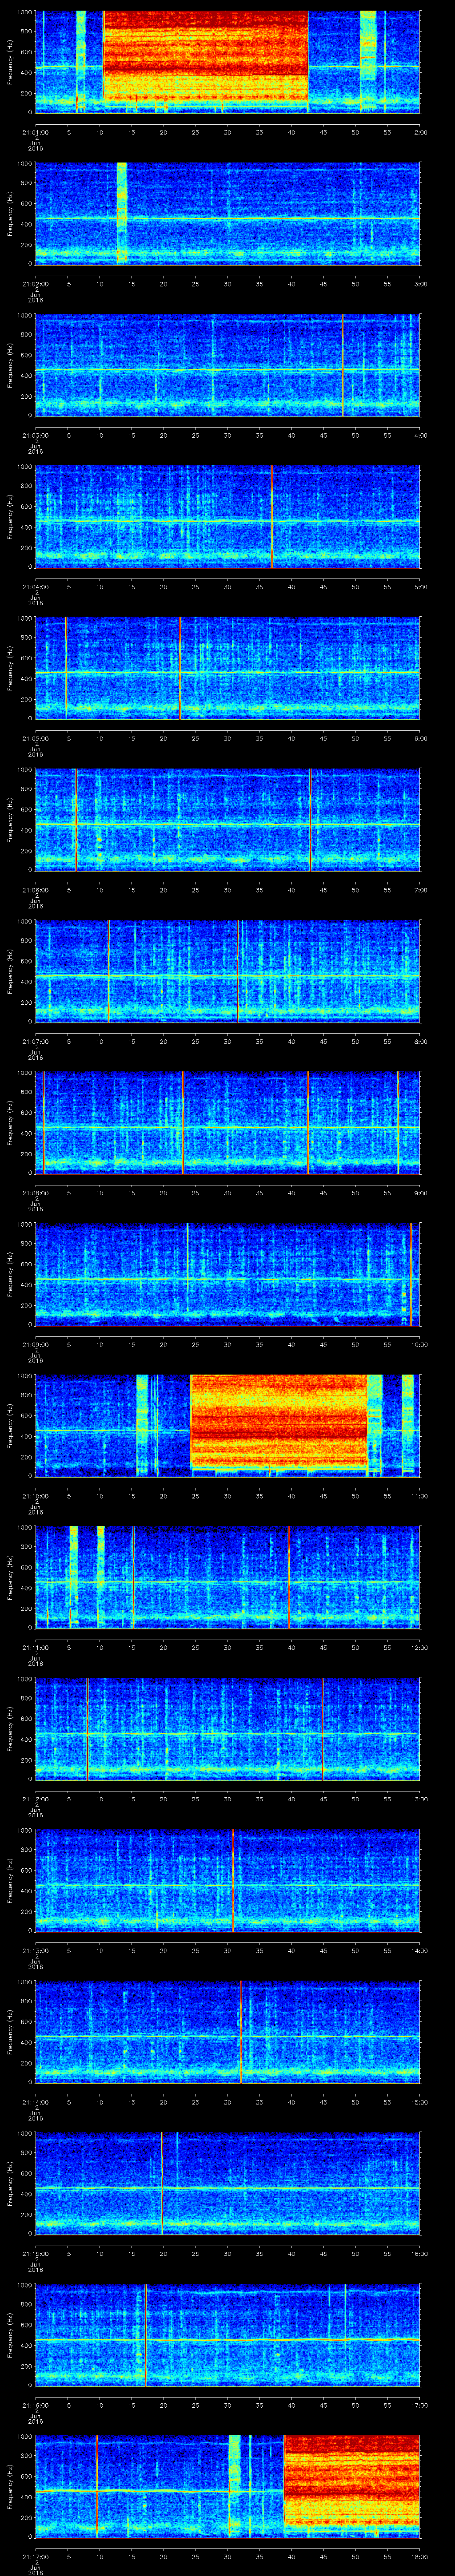The width and height of the screenshot is (455, 2576).
Task: Click the "21:17:00" time label
Action: 35,2558
